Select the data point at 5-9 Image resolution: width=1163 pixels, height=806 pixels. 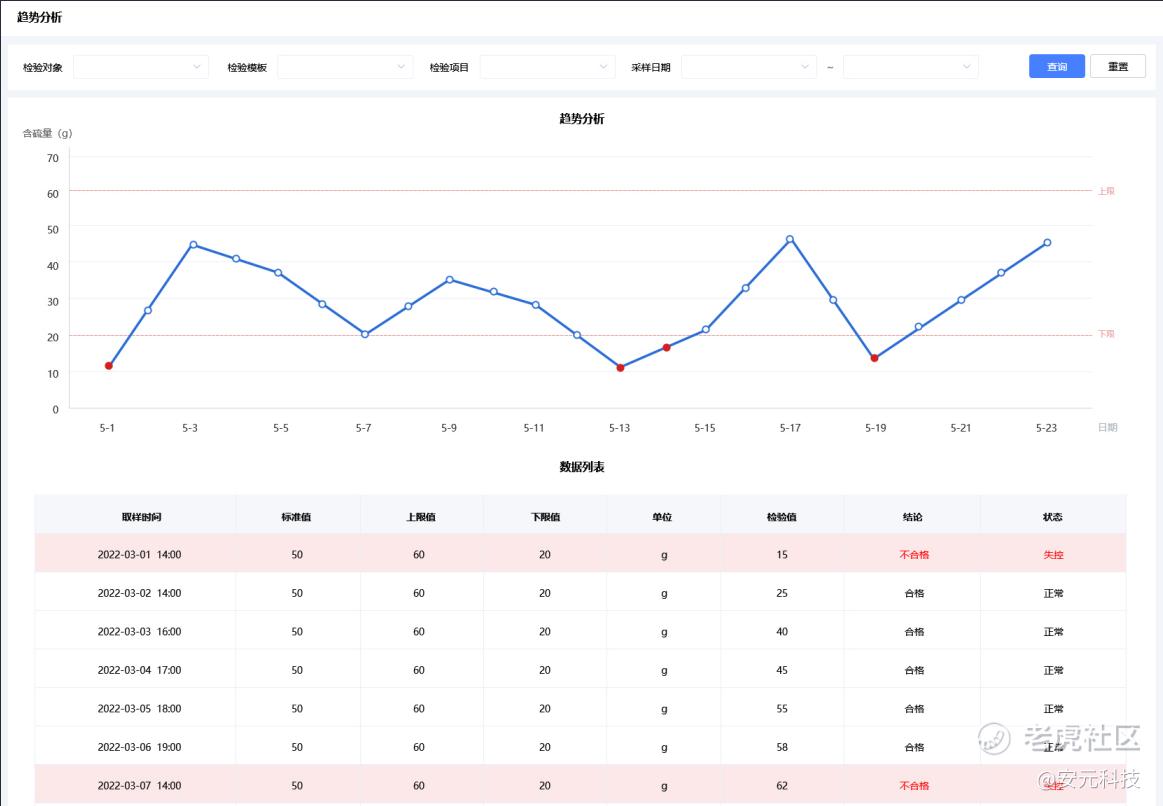coord(449,280)
